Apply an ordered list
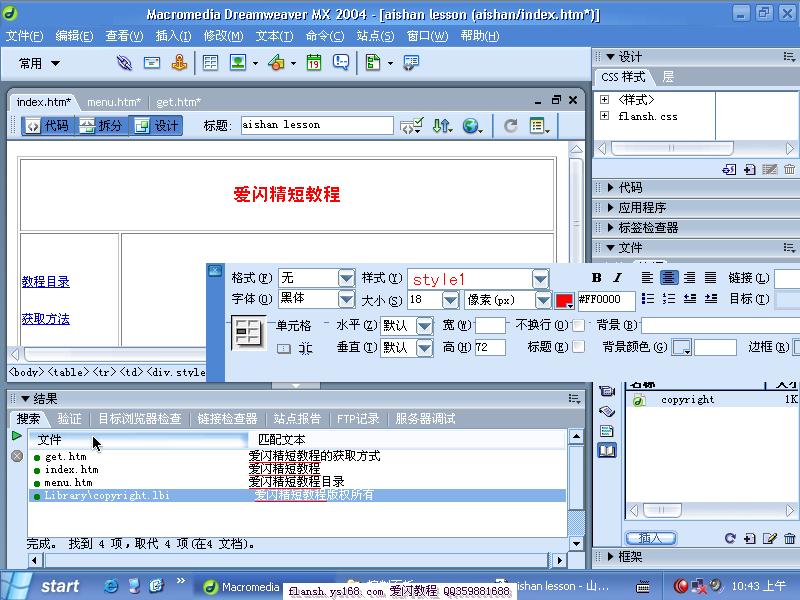This screenshot has height=600, width=800. [668, 299]
